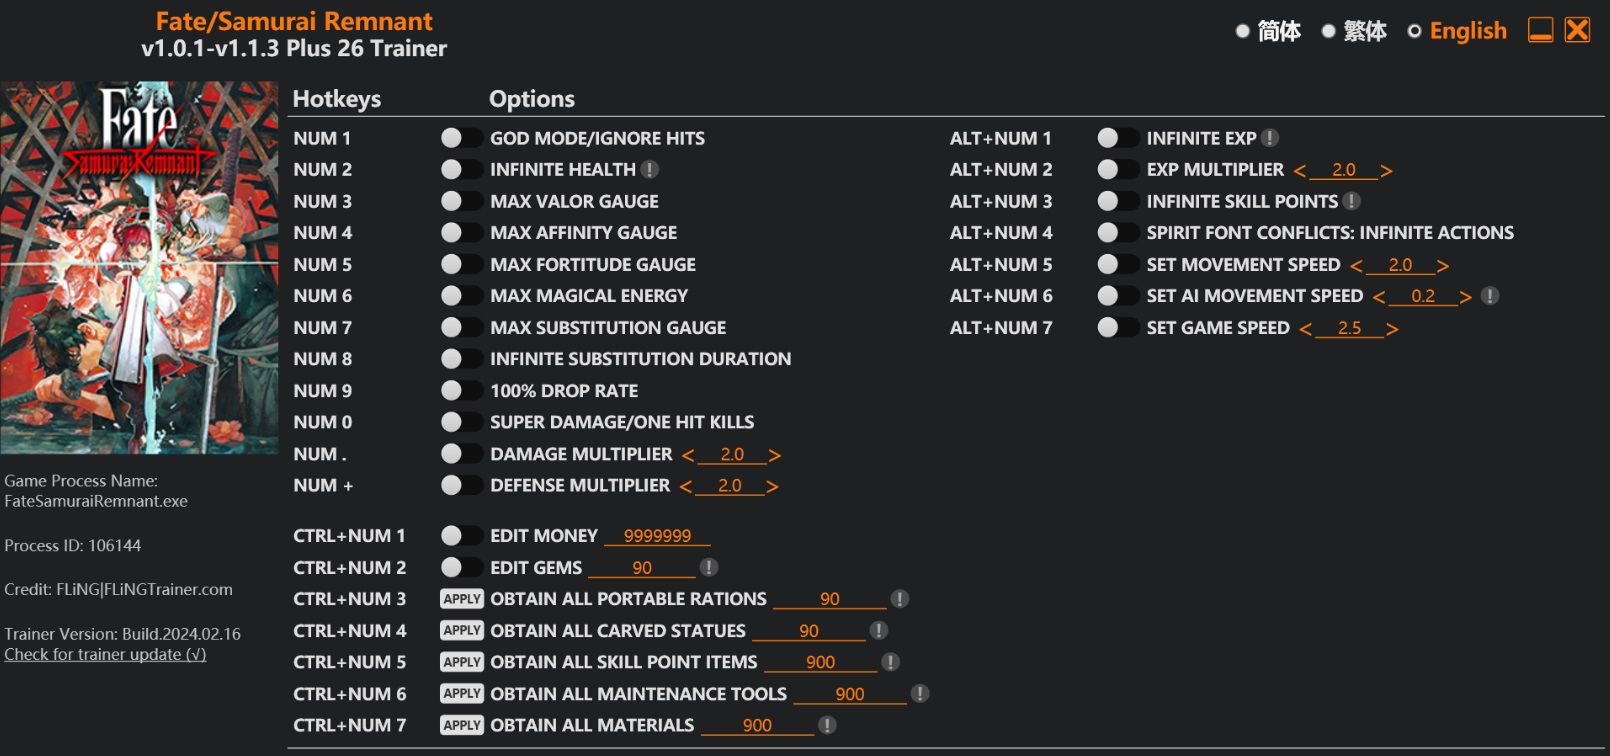Toggle Set AI Movement Speed switch
The width and height of the screenshot is (1610, 756).
pos(1117,296)
